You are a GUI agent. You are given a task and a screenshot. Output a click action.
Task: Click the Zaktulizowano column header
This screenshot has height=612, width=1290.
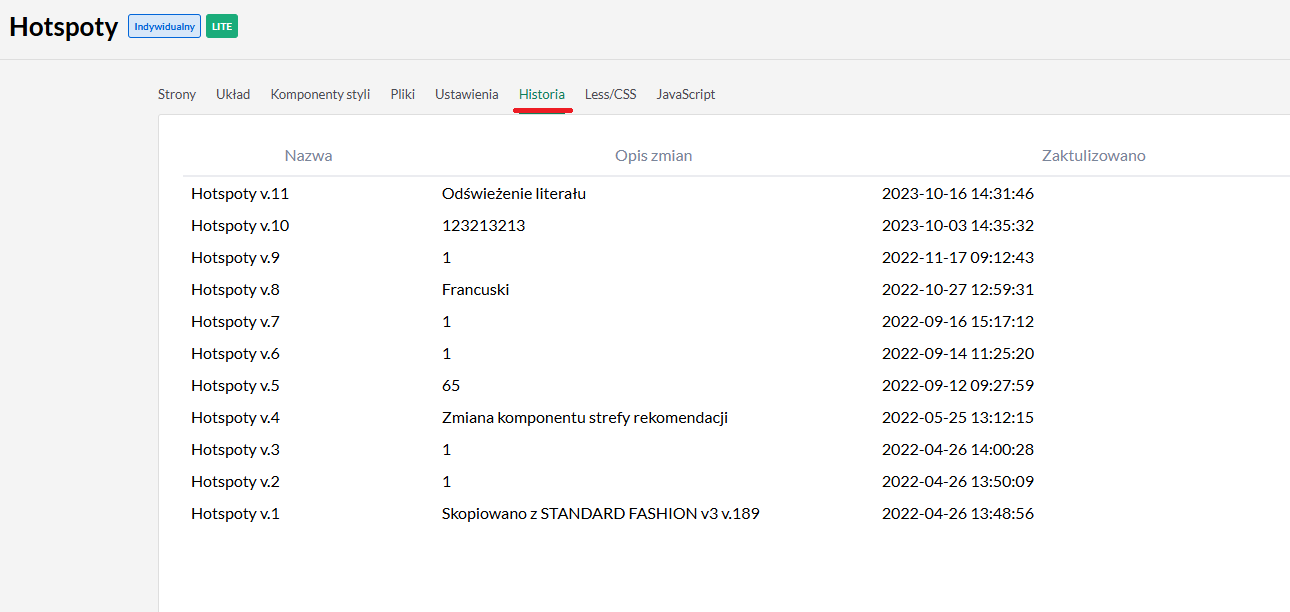[x=1094, y=156]
